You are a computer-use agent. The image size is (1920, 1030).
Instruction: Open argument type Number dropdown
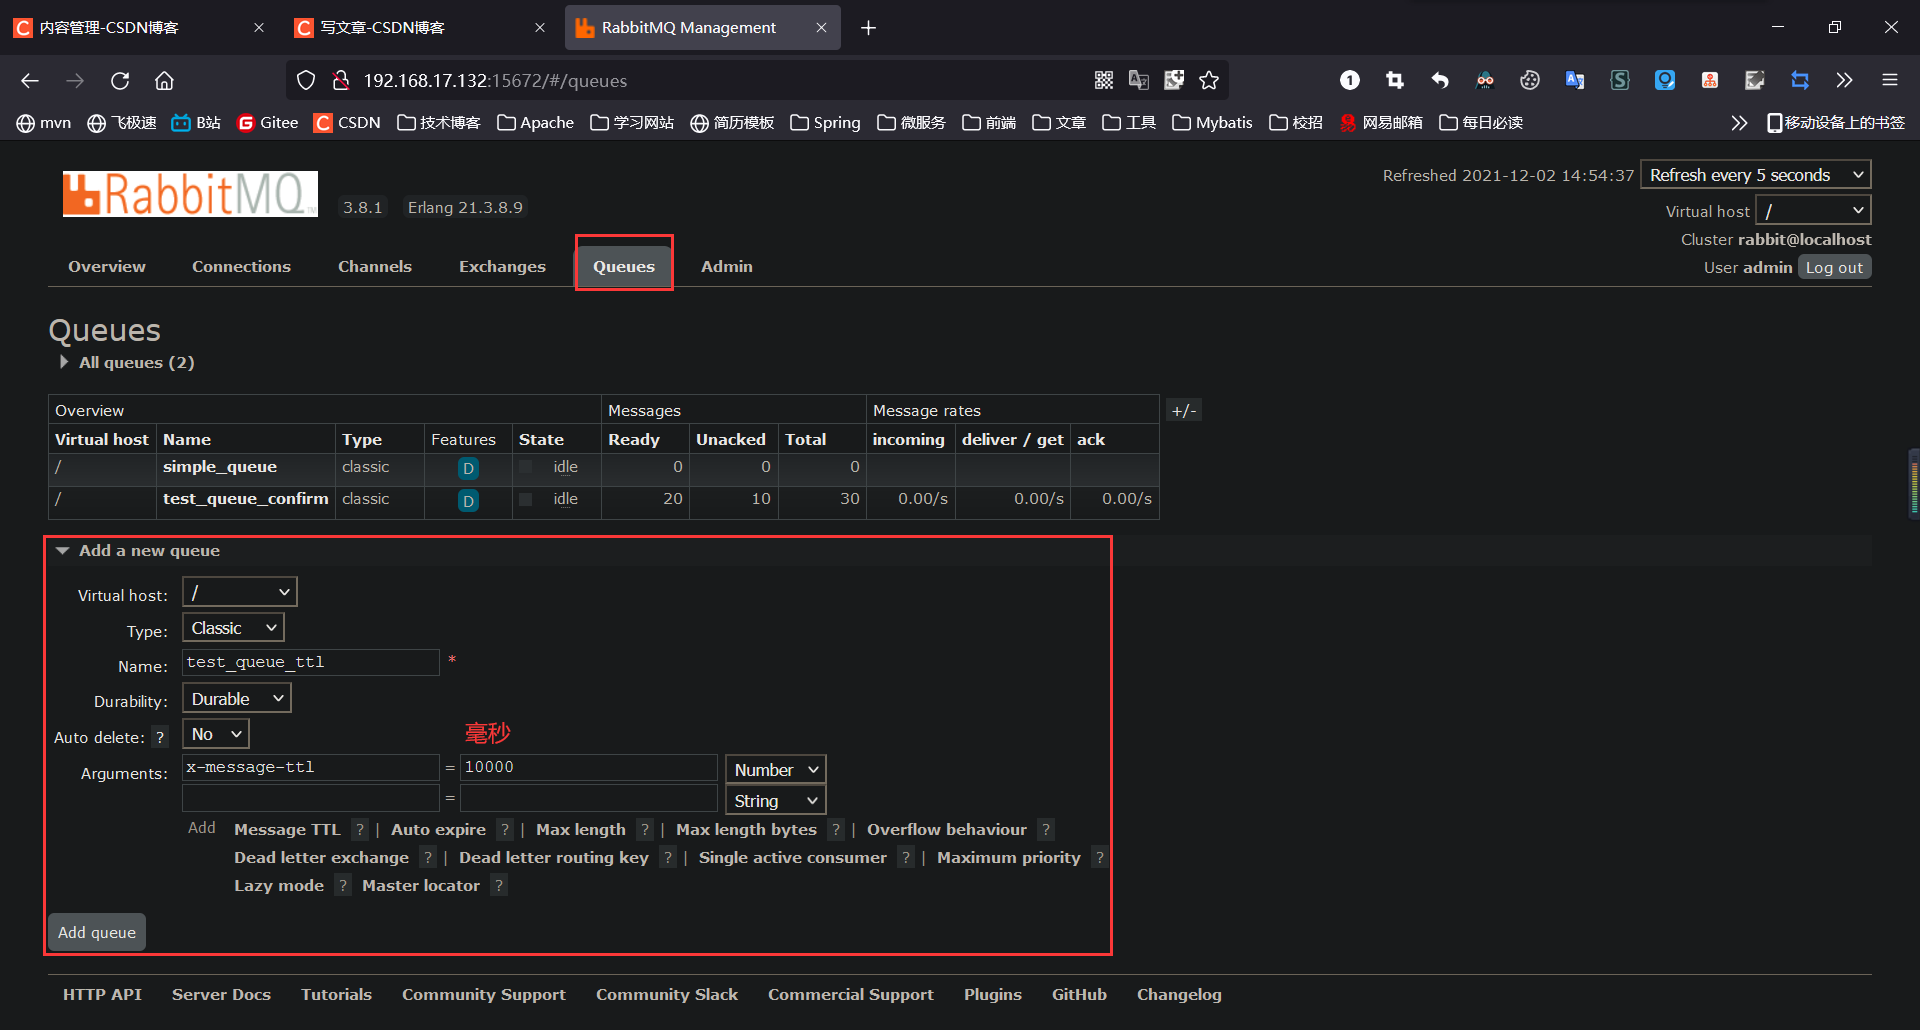776,769
